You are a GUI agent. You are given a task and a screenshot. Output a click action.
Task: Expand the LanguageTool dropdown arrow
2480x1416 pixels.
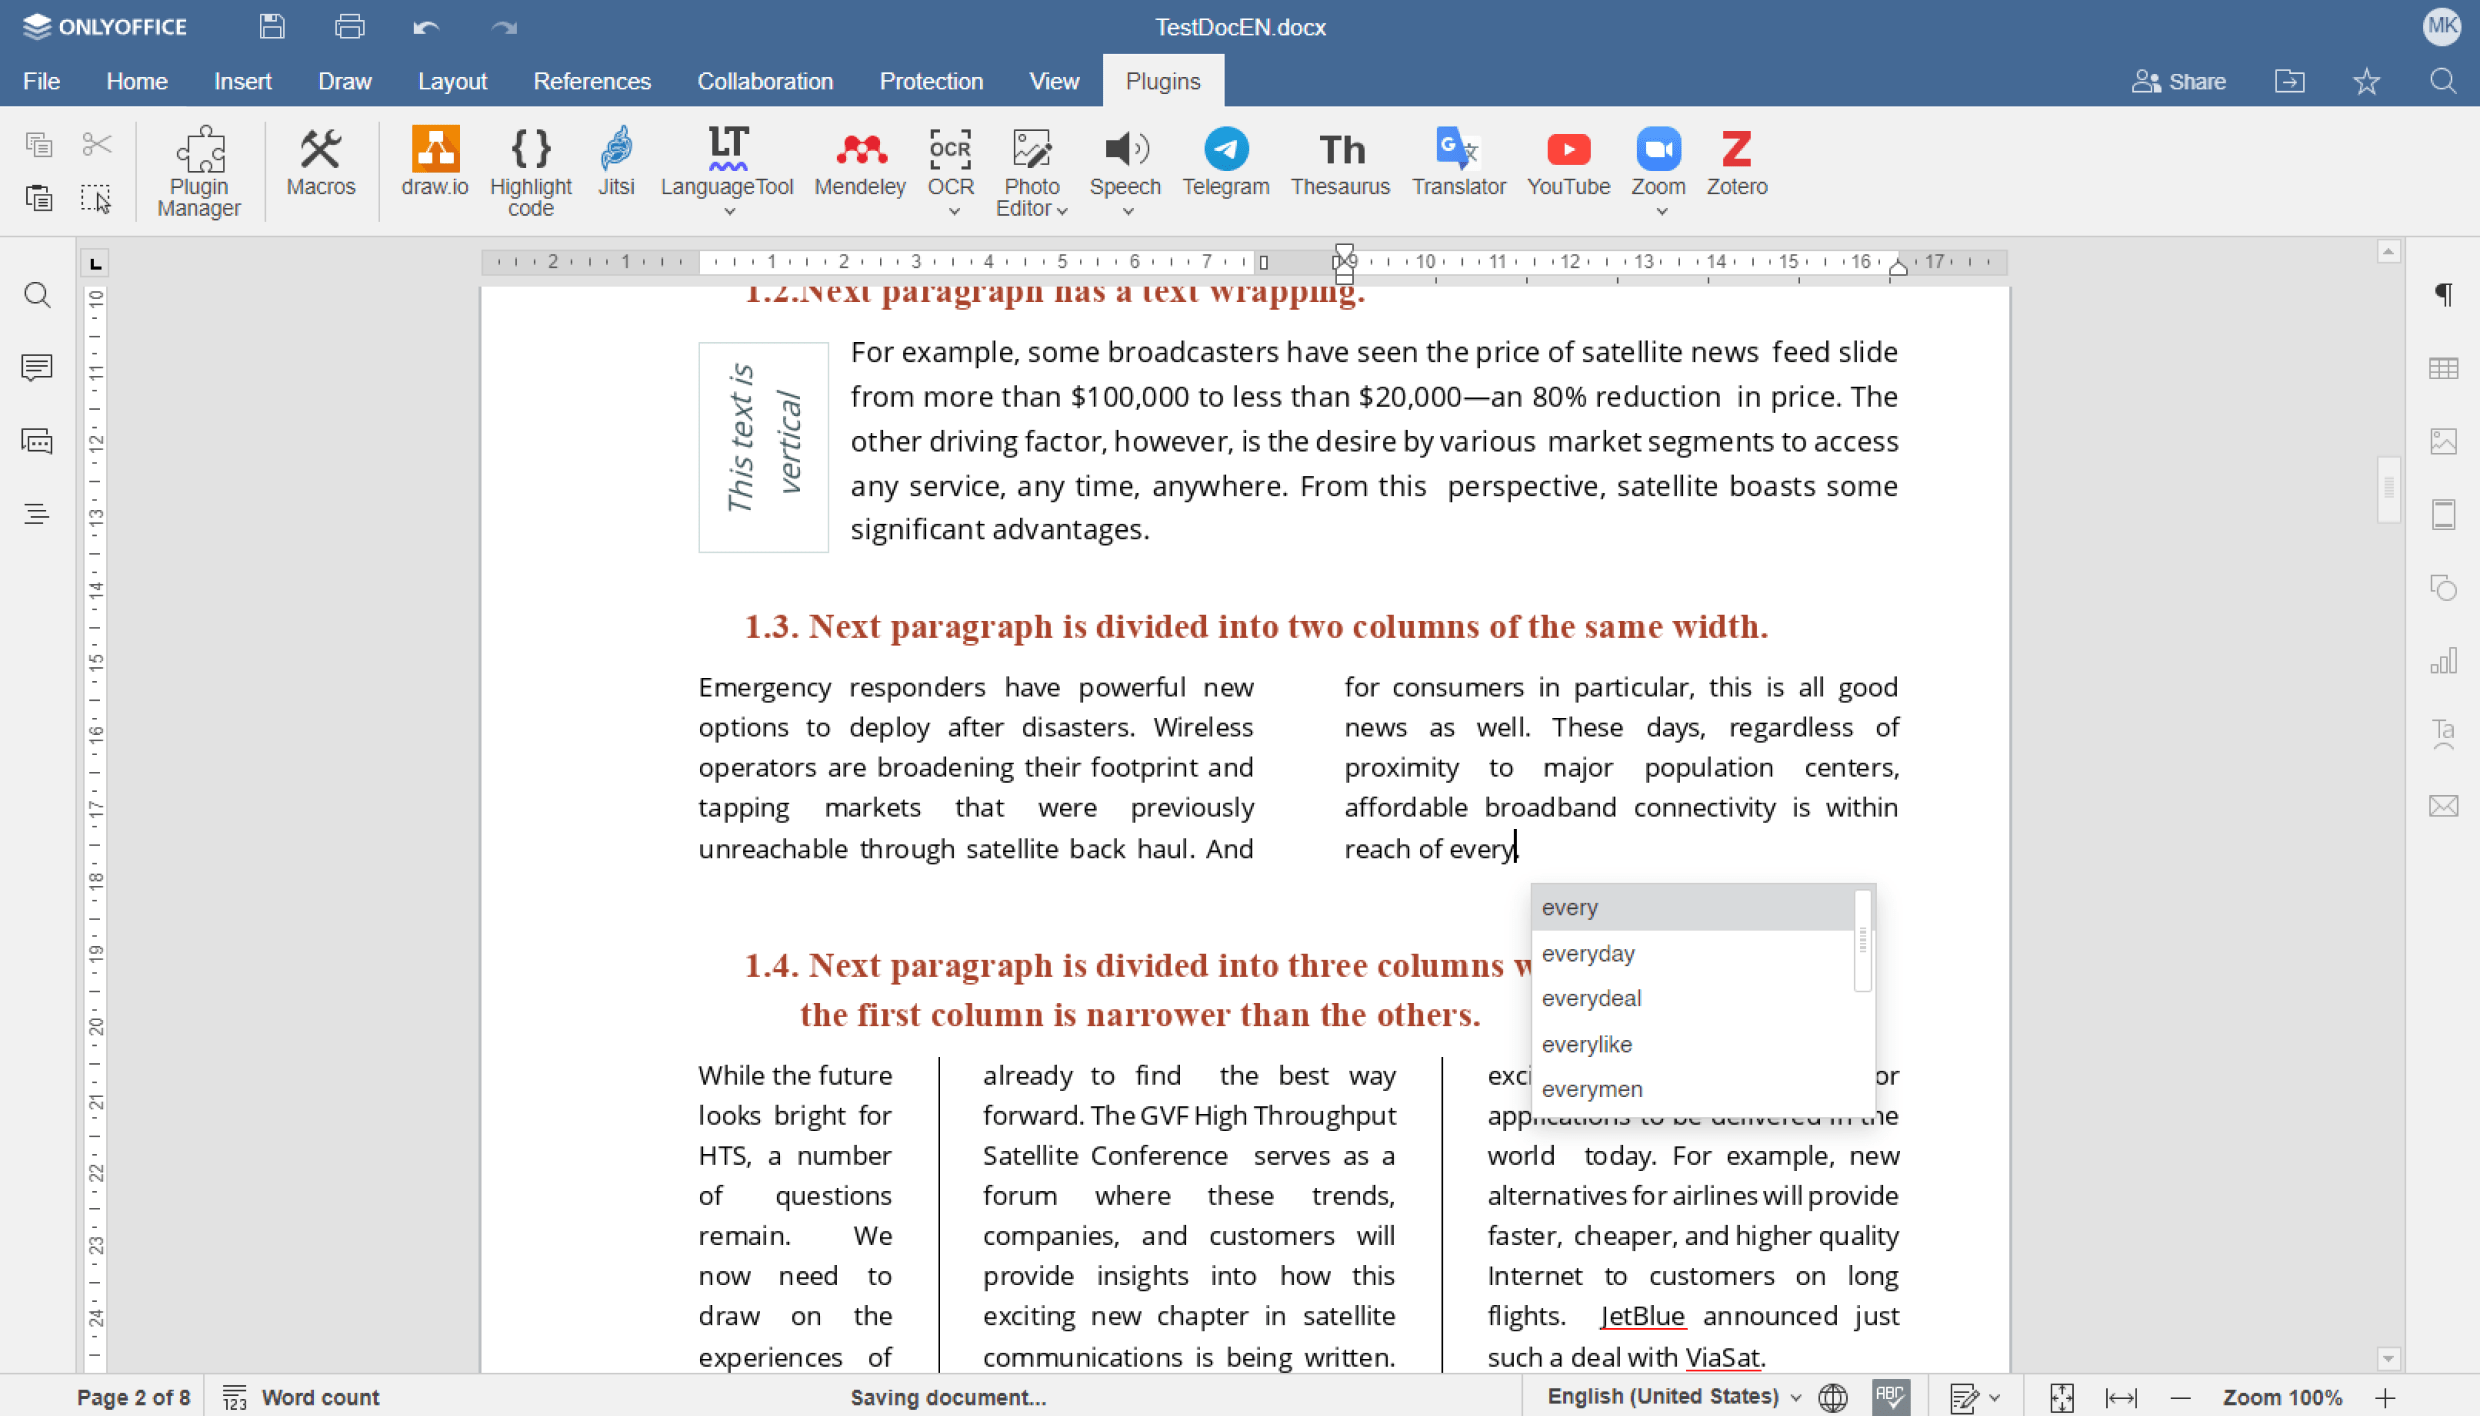[x=728, y=211]
